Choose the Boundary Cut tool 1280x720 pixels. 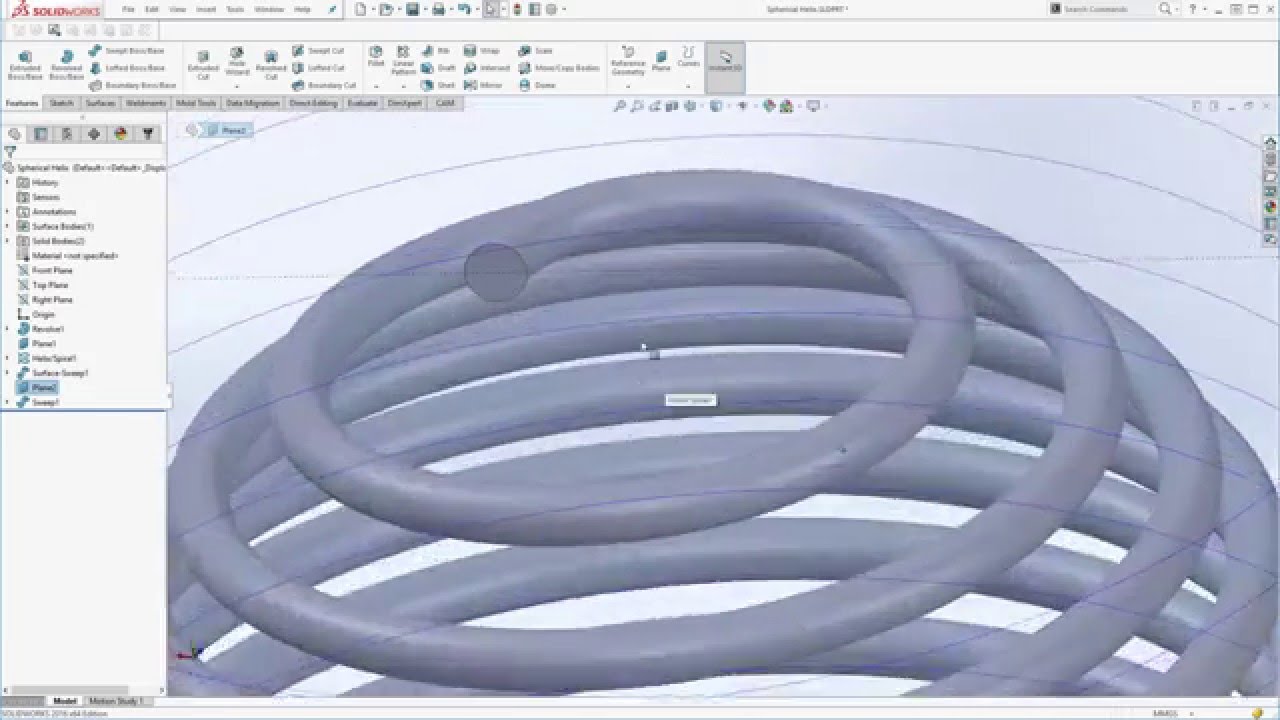click(324, 85)
